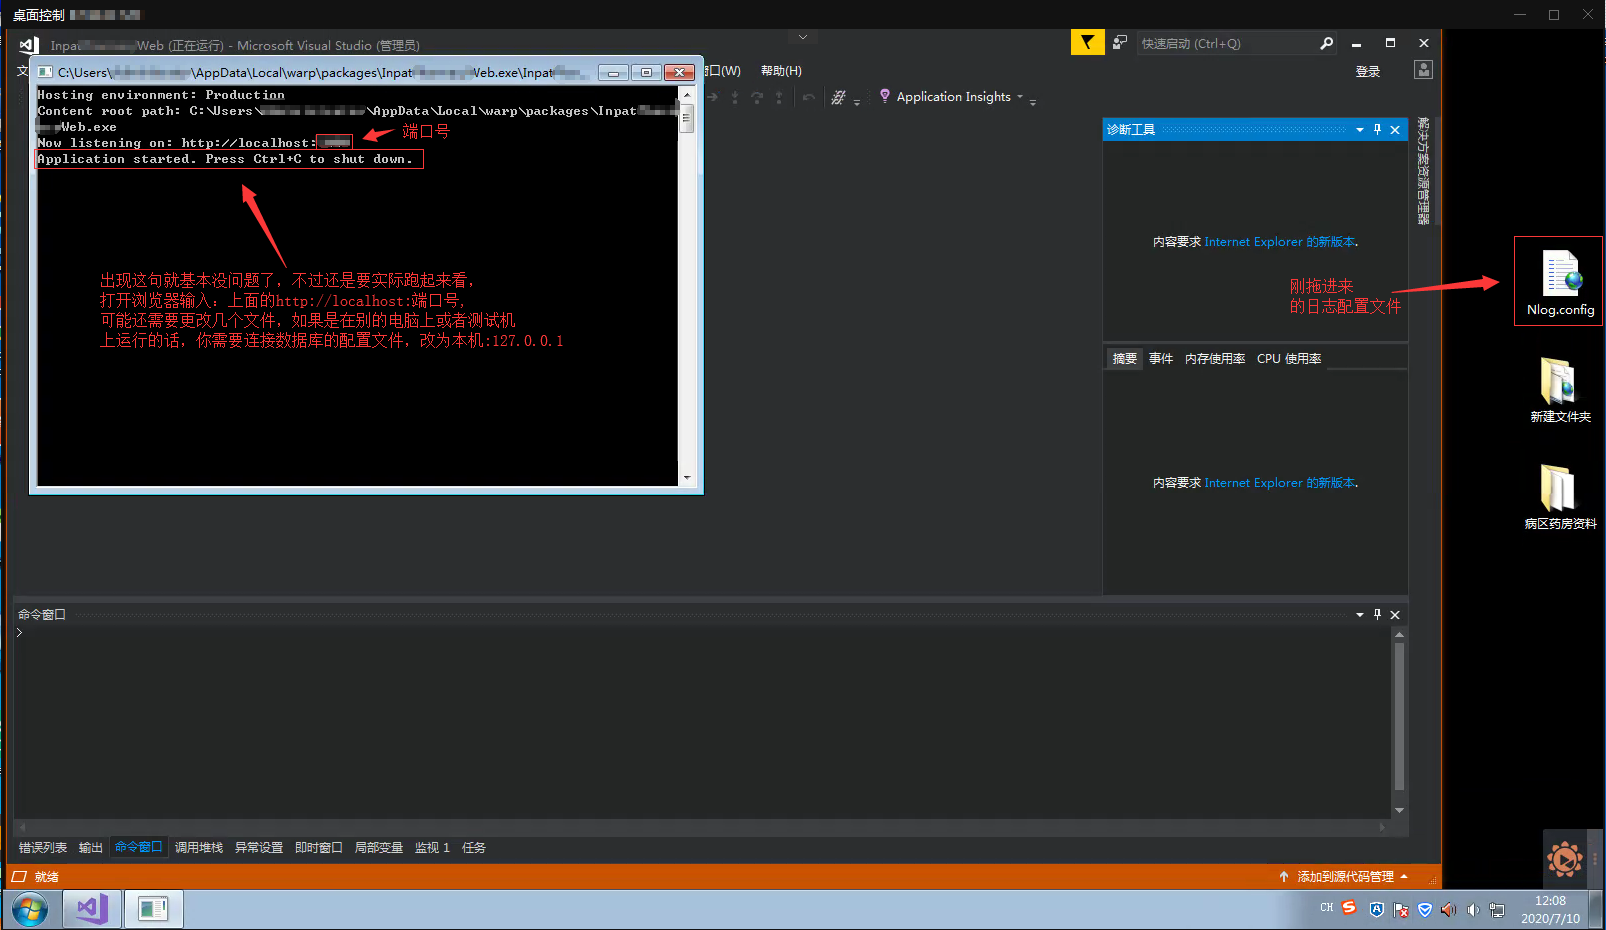Pin the 命令窗口 panel
This screenshot has height=930, width=1606.
1377,614
